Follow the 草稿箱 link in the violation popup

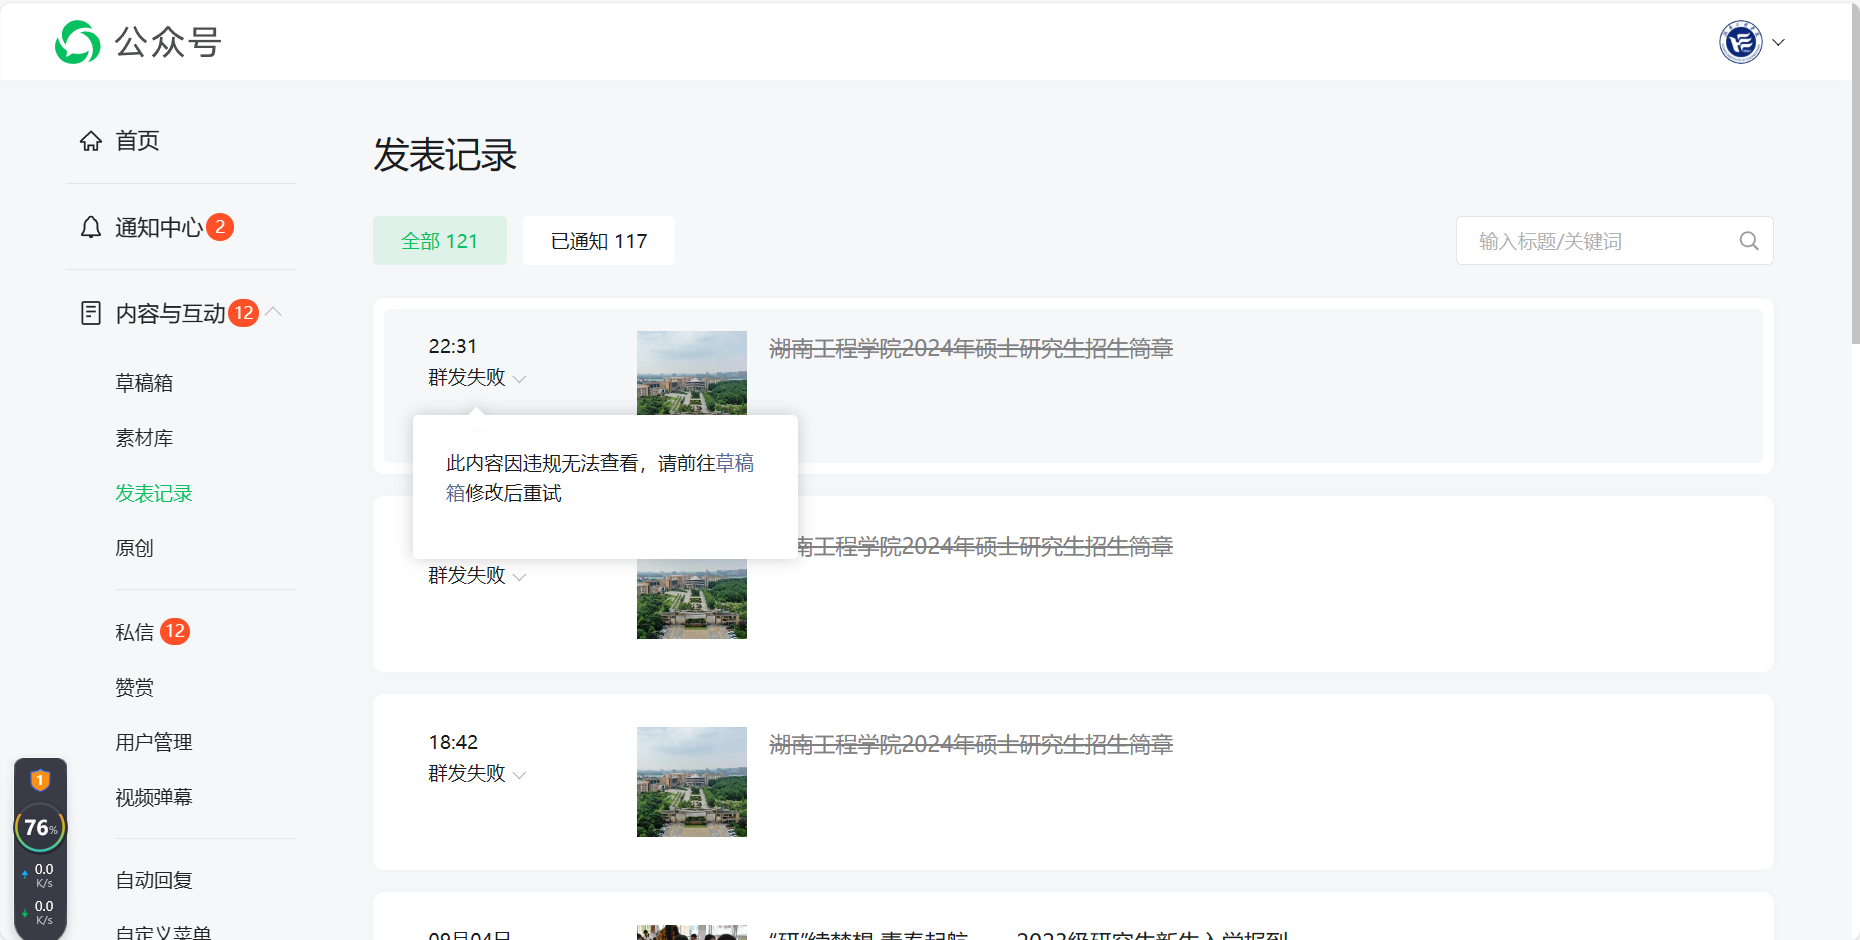(x=734, y=463)
